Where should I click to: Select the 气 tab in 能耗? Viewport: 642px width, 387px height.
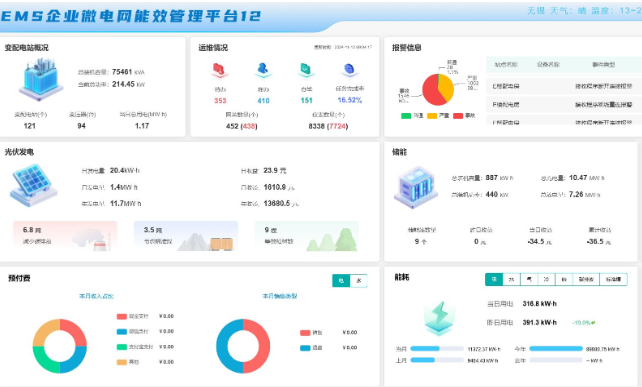point(529,279)
